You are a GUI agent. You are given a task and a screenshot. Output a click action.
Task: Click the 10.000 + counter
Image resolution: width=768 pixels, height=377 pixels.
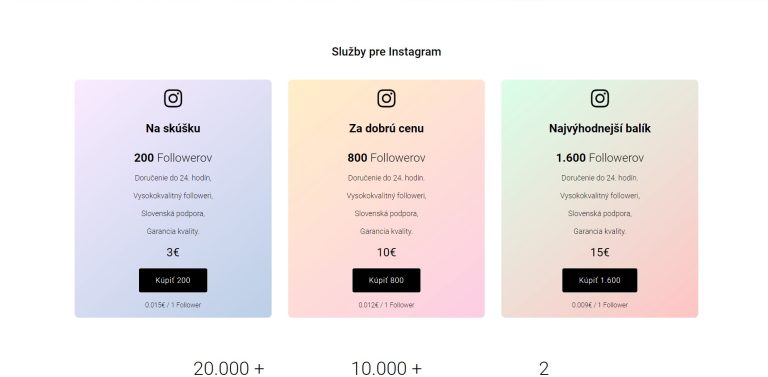386,368
